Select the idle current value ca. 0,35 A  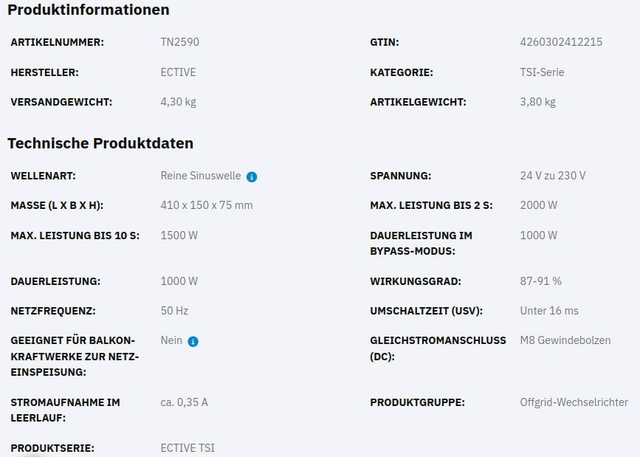pos(184,402)
